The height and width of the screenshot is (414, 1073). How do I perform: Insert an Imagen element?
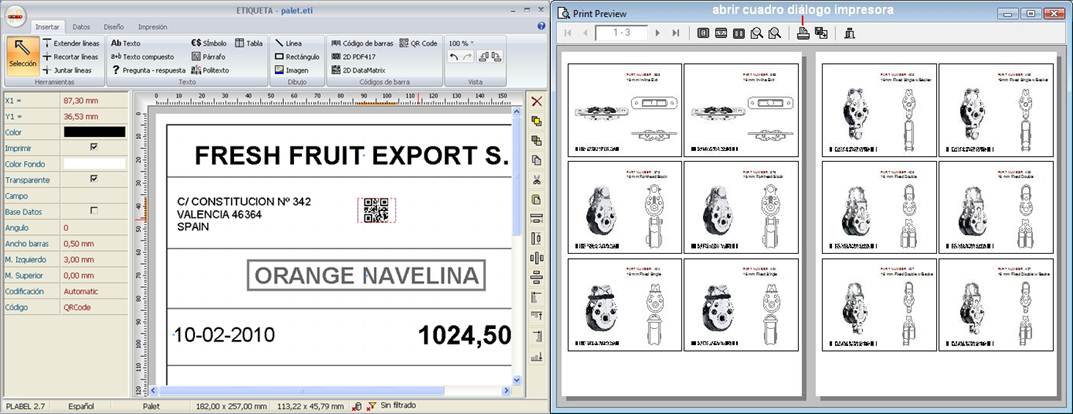pyautogui.click(x=291, y=70)
